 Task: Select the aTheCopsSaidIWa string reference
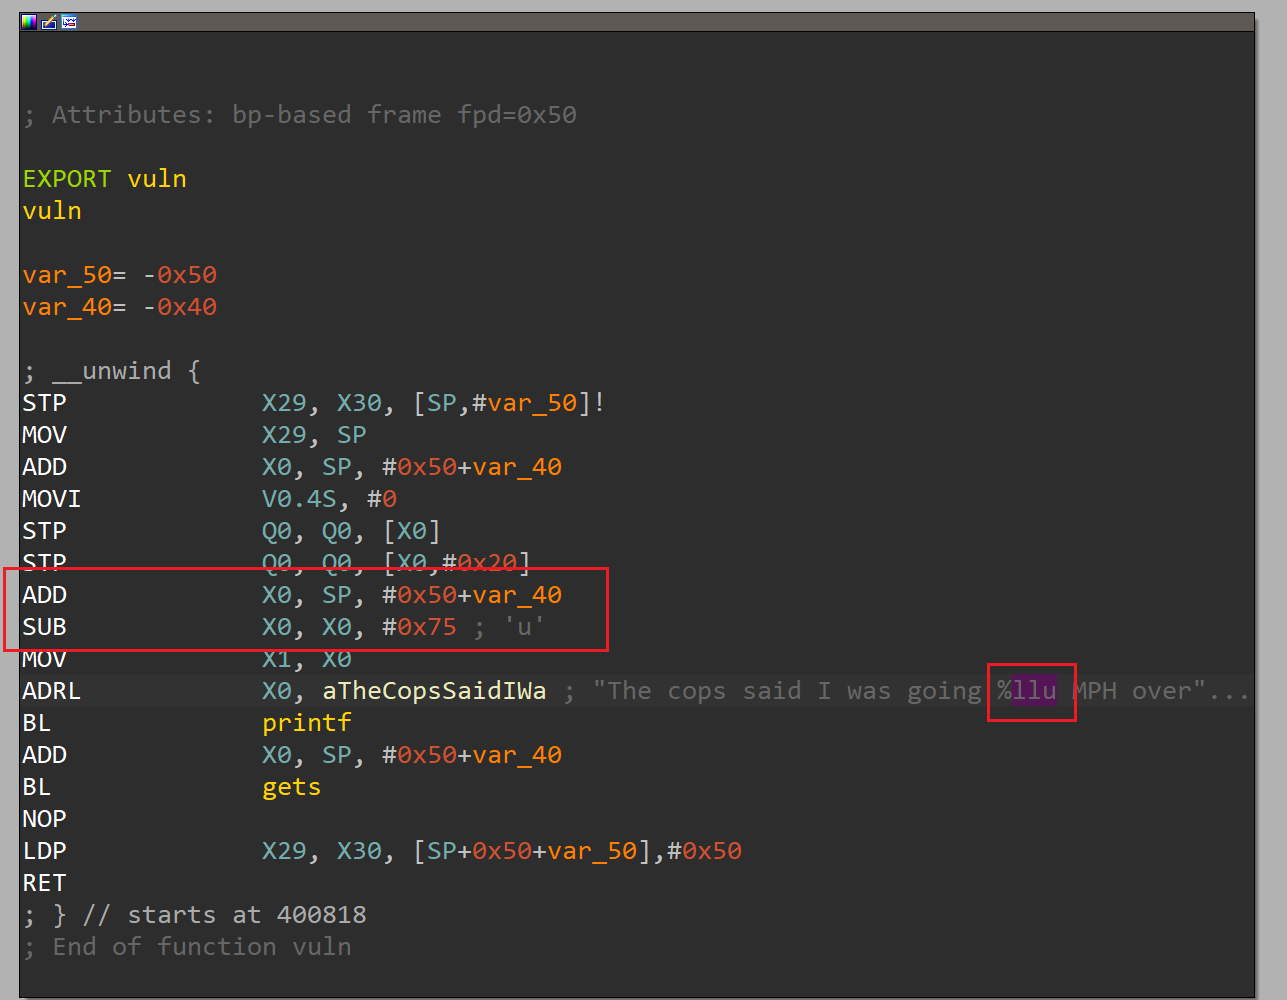tap(434, 691)
